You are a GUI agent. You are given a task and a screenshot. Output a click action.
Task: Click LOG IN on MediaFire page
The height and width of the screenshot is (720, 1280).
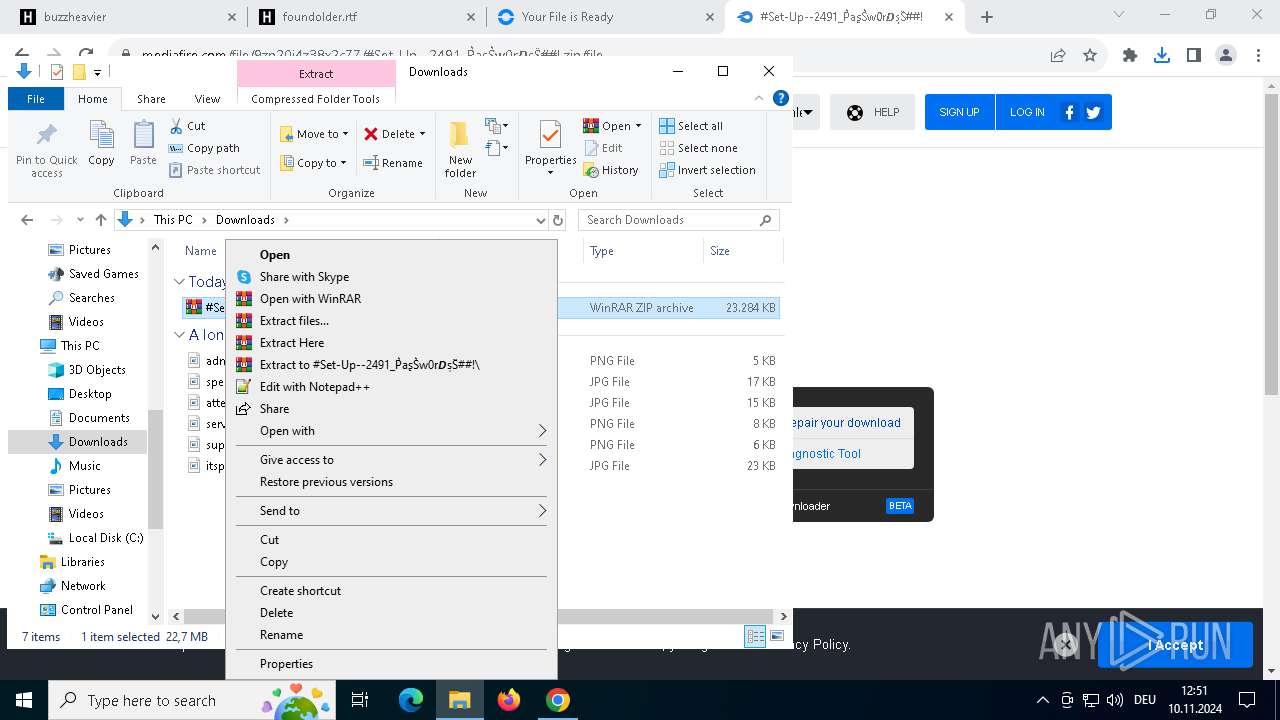pyautogui.click(x=1027, y=112)
